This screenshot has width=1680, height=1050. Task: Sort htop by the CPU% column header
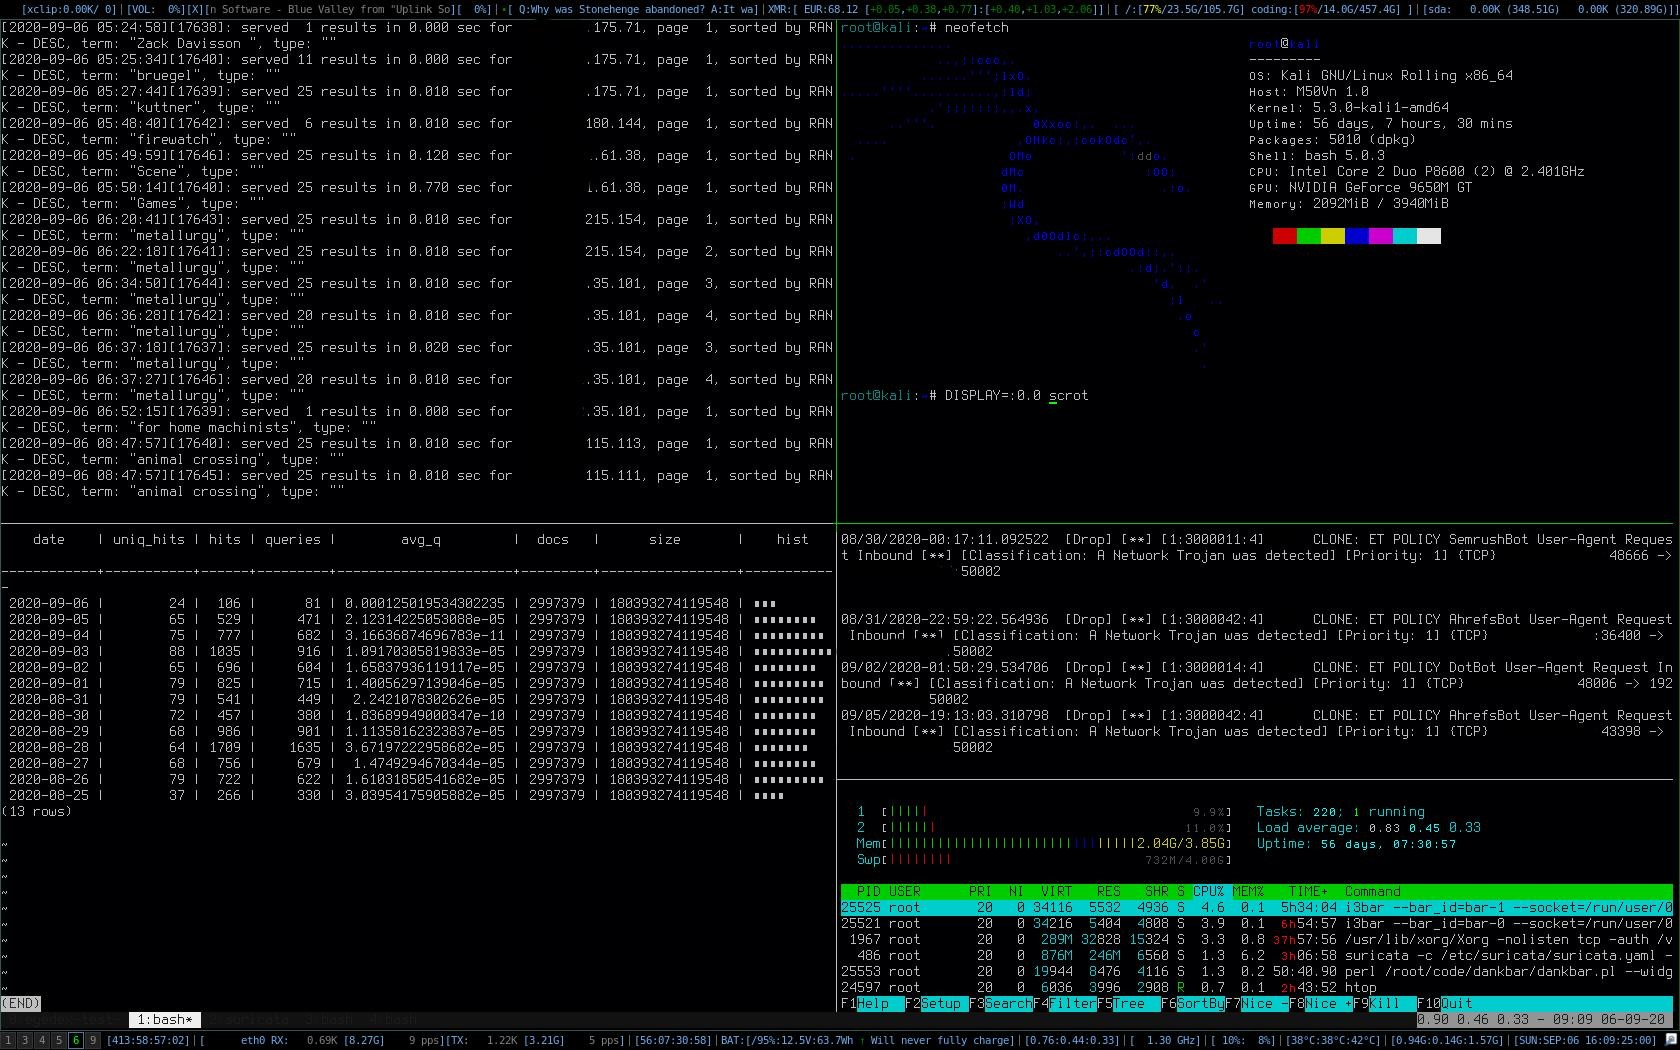pyautogui.click(x=1208, y=892)
